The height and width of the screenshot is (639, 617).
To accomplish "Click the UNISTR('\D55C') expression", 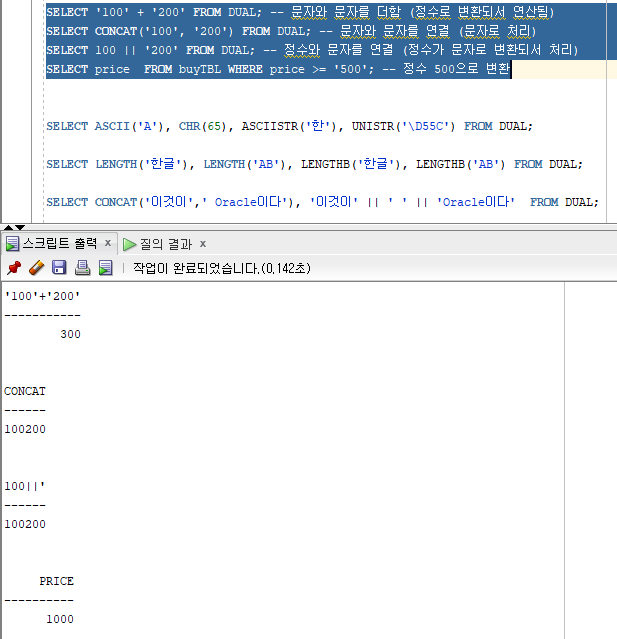I will click(403, 126).
